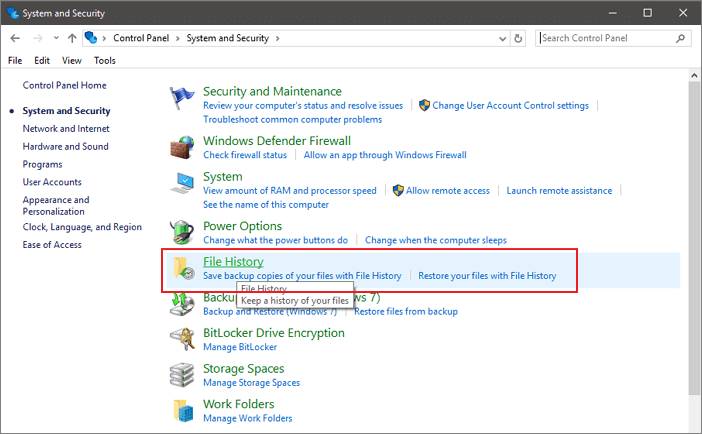
Task: Expand the System and Security breadcrumb chevron
Action: click(276, 38)
